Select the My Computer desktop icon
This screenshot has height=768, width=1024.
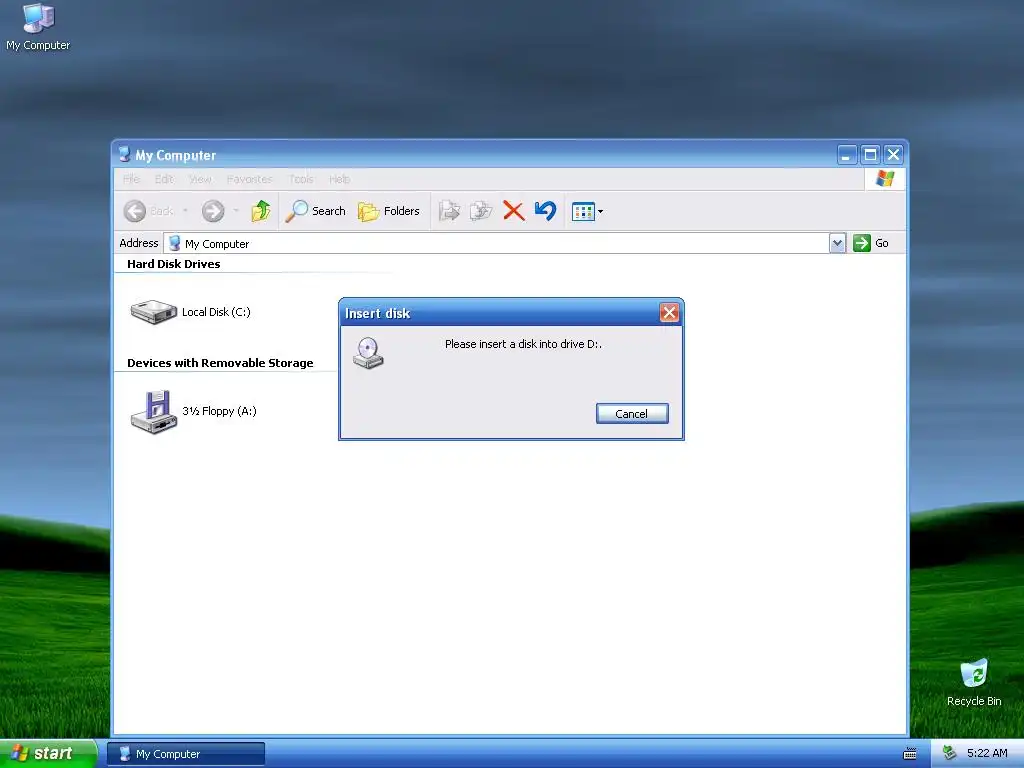38,27
